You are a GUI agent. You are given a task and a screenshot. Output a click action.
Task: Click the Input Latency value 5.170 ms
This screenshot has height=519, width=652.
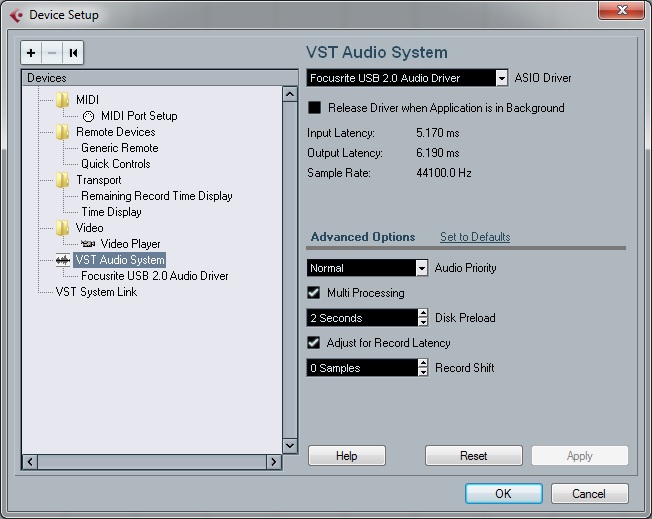437,133
